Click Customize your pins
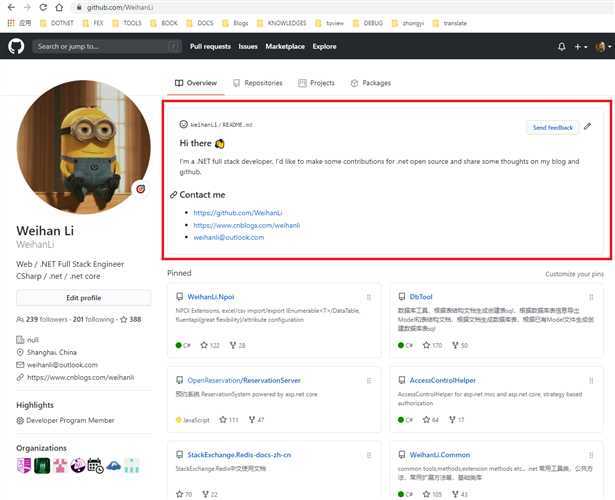The height and width of the screenshot is (500, 615). [x=574, y=274]
